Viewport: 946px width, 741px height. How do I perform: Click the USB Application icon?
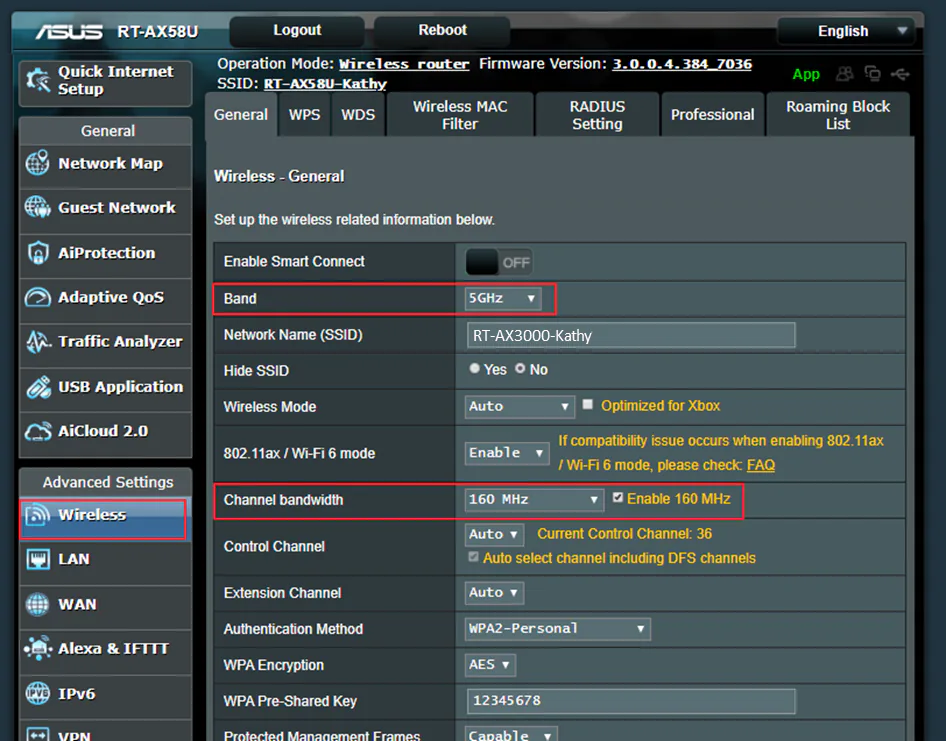[38, 387]
